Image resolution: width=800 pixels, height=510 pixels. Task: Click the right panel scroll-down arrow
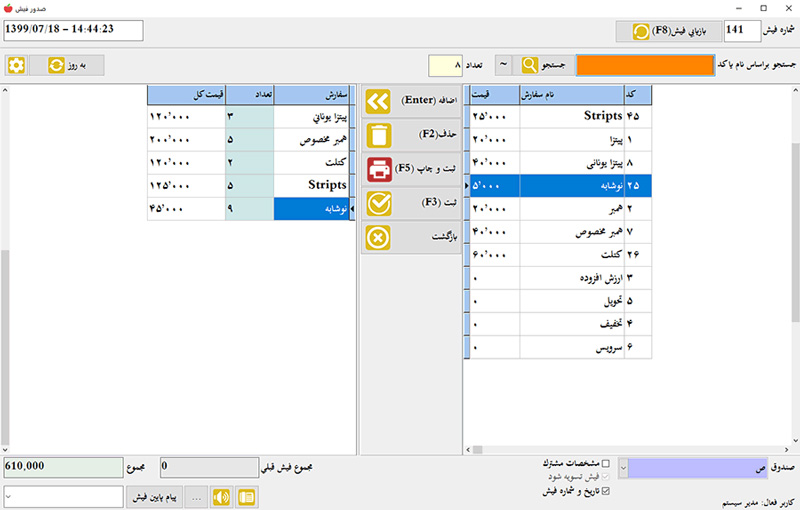click(795, 441)
